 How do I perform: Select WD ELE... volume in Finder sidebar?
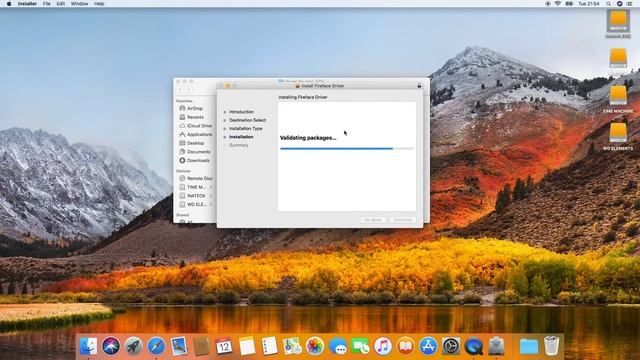(x=196, y=204)
